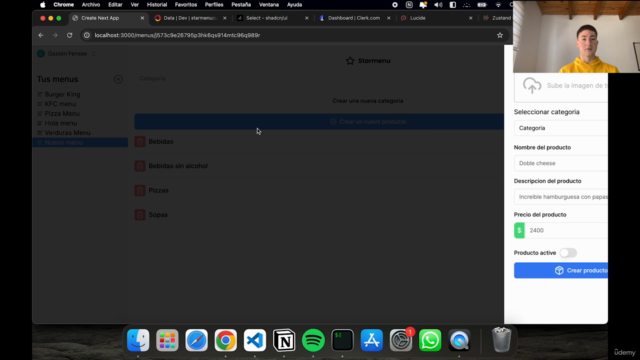
Task: Click the Crear producto button
Action: [x=561, y=271]
